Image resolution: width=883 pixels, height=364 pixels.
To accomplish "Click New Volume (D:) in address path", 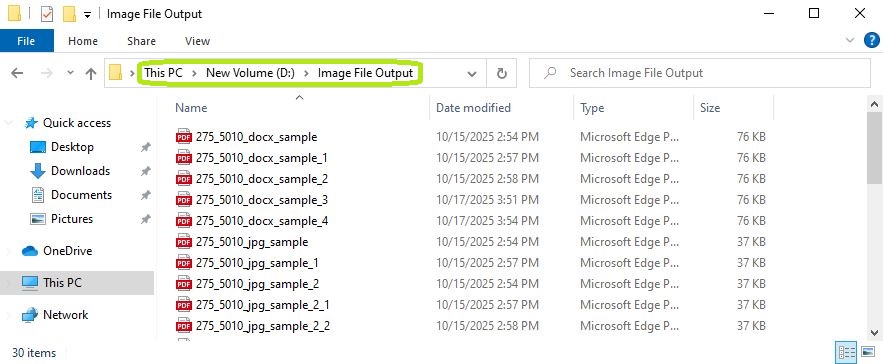I will point(250,73).
